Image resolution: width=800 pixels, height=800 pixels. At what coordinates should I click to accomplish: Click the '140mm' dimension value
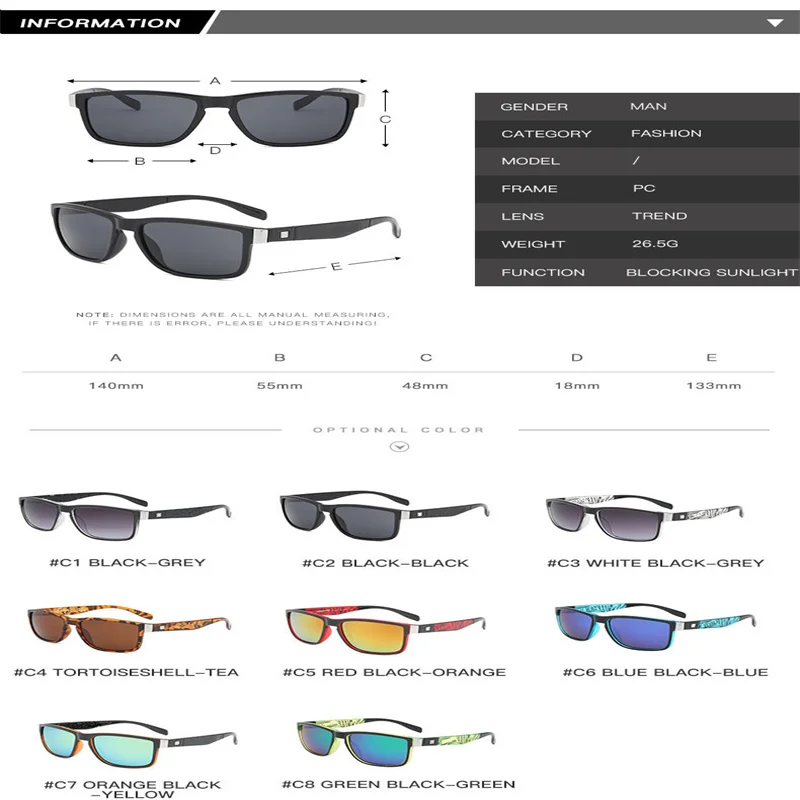coord(116,386)
